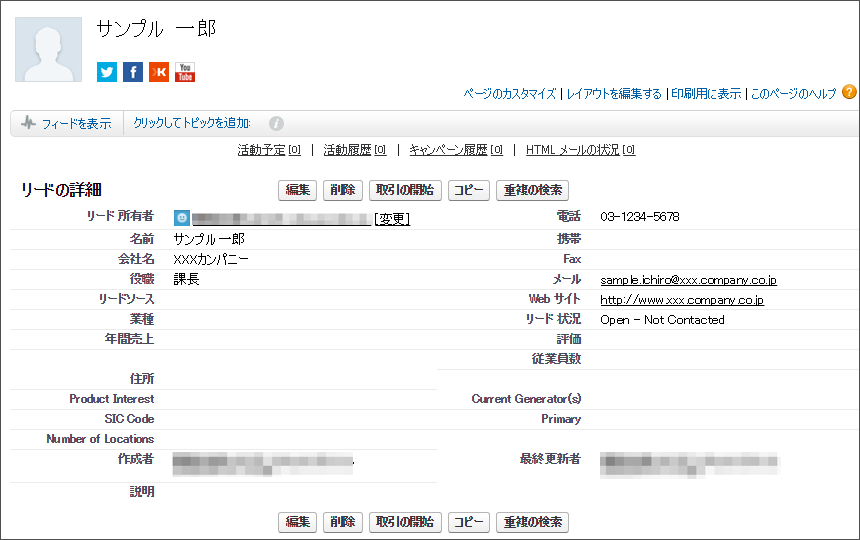Jump to 活動予定 [0] section
This screenshot has height=540, width=860.
(269, 150)
